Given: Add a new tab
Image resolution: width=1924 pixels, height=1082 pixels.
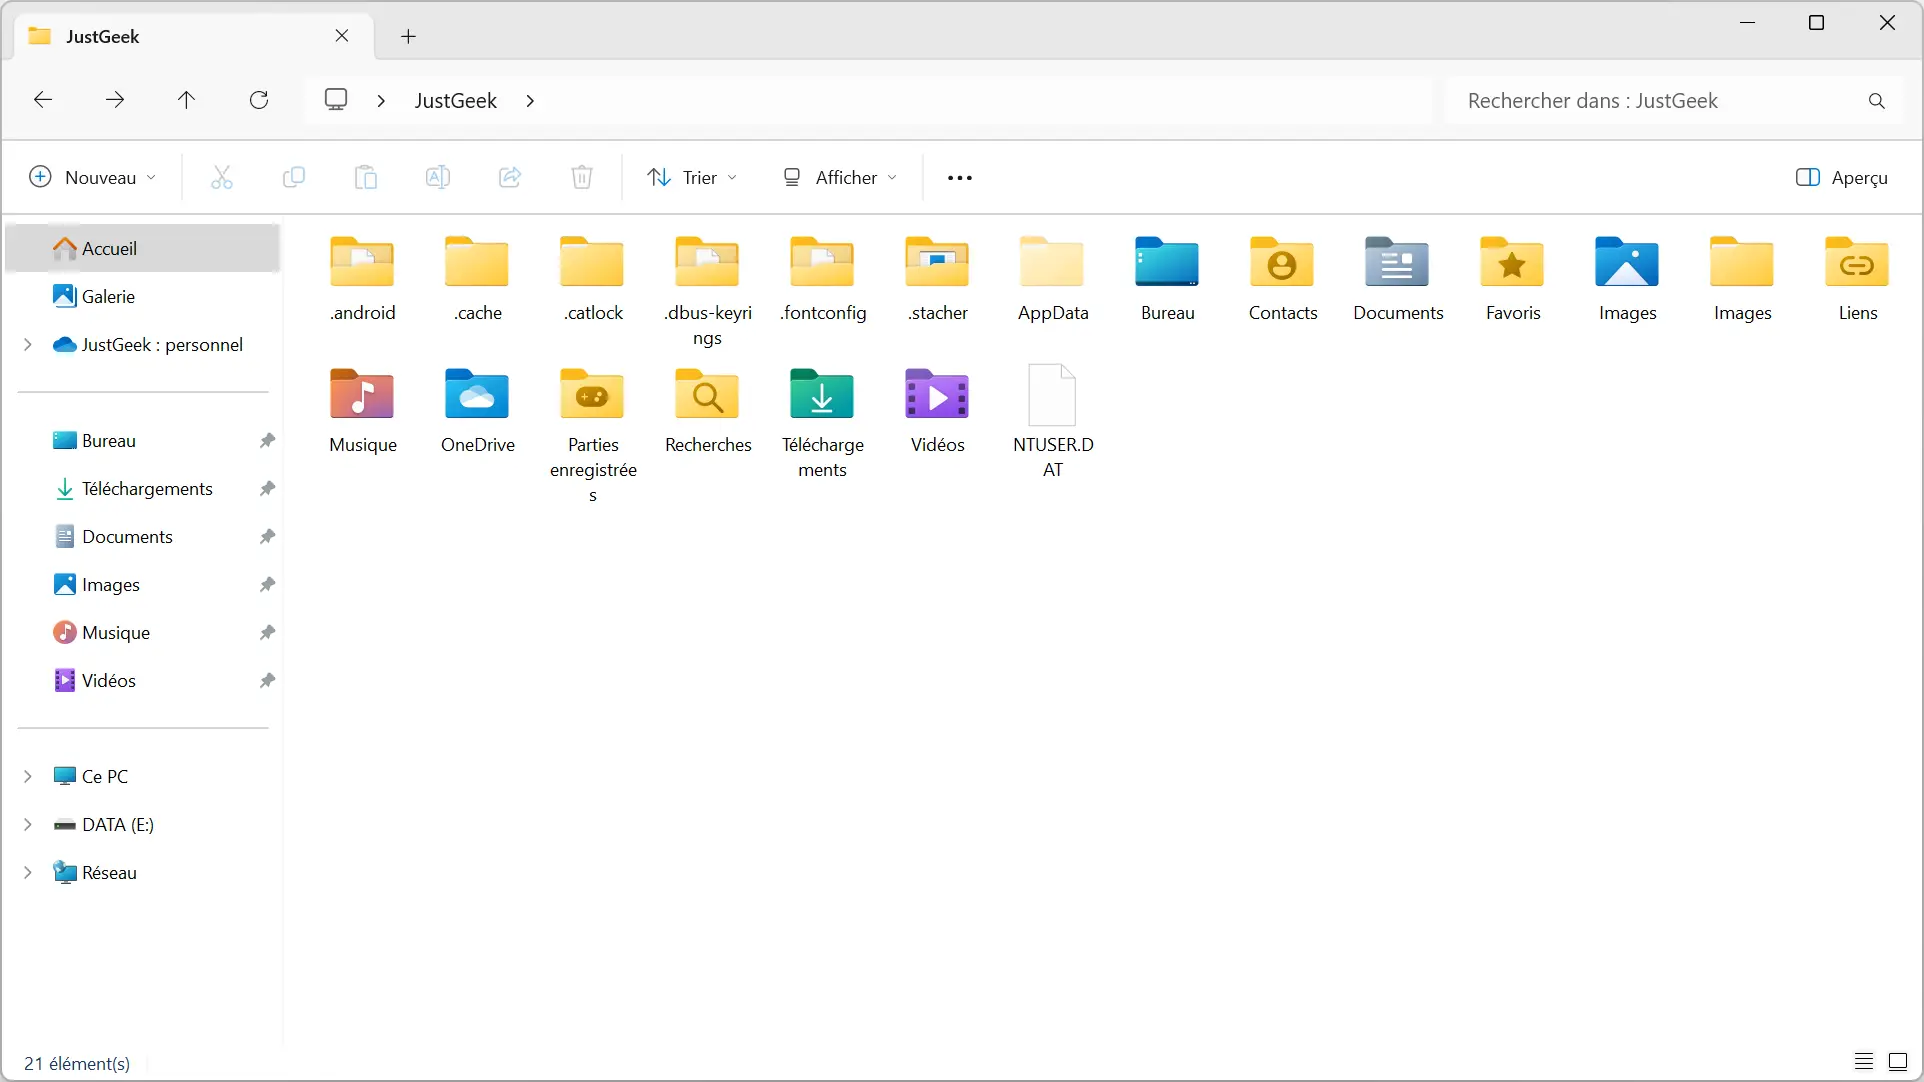Looking at the screenshot, I should [x=408, y=37].
